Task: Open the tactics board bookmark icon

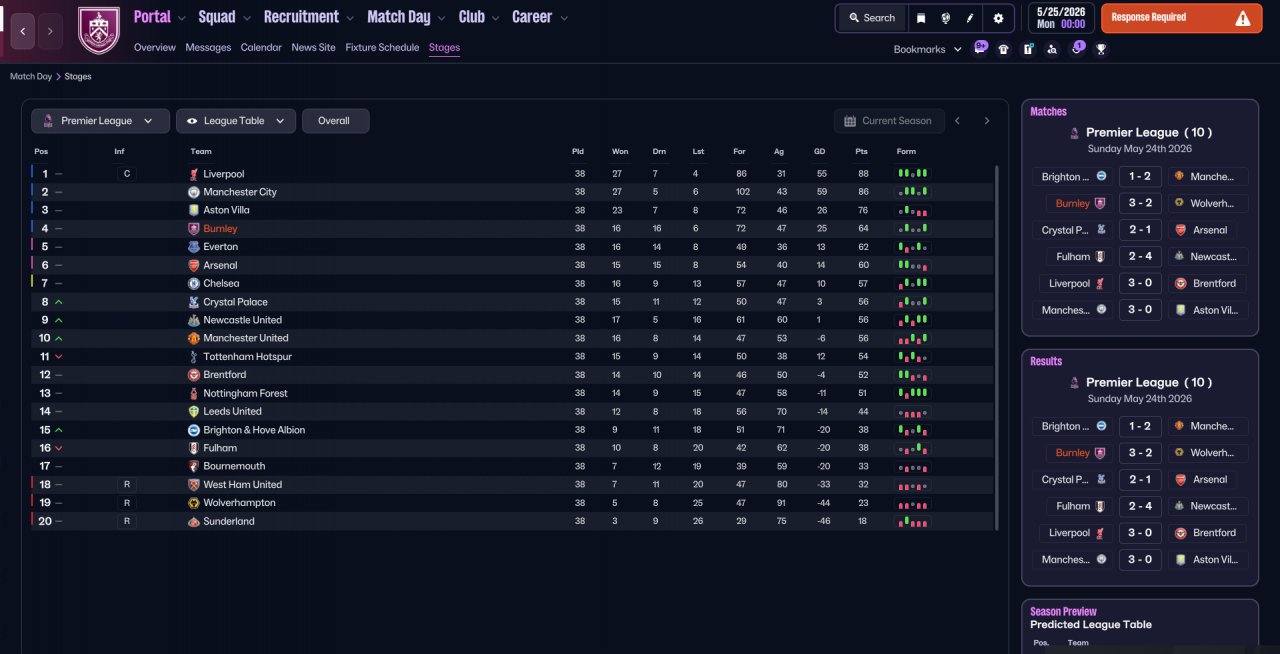Action: tap(1028, 49)
